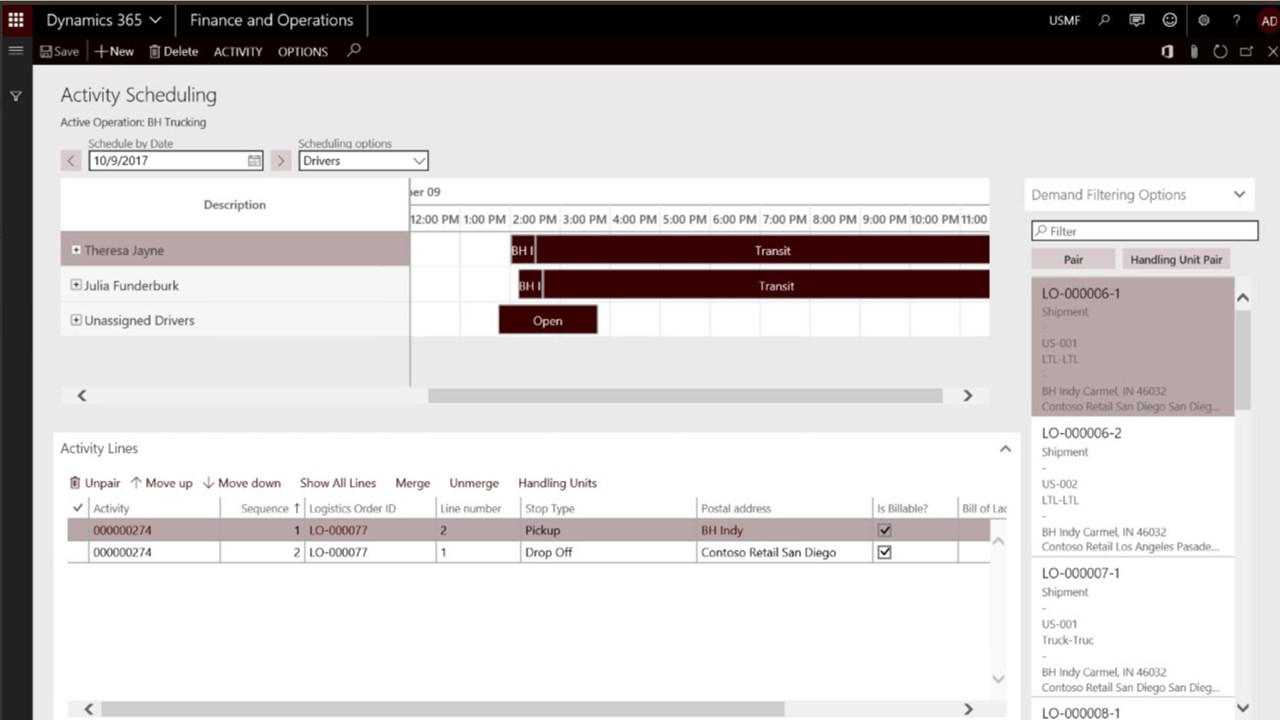The image size is (1280, 720).
Task: Click Unmerge in Activity Lines
Action: [474, 483]
